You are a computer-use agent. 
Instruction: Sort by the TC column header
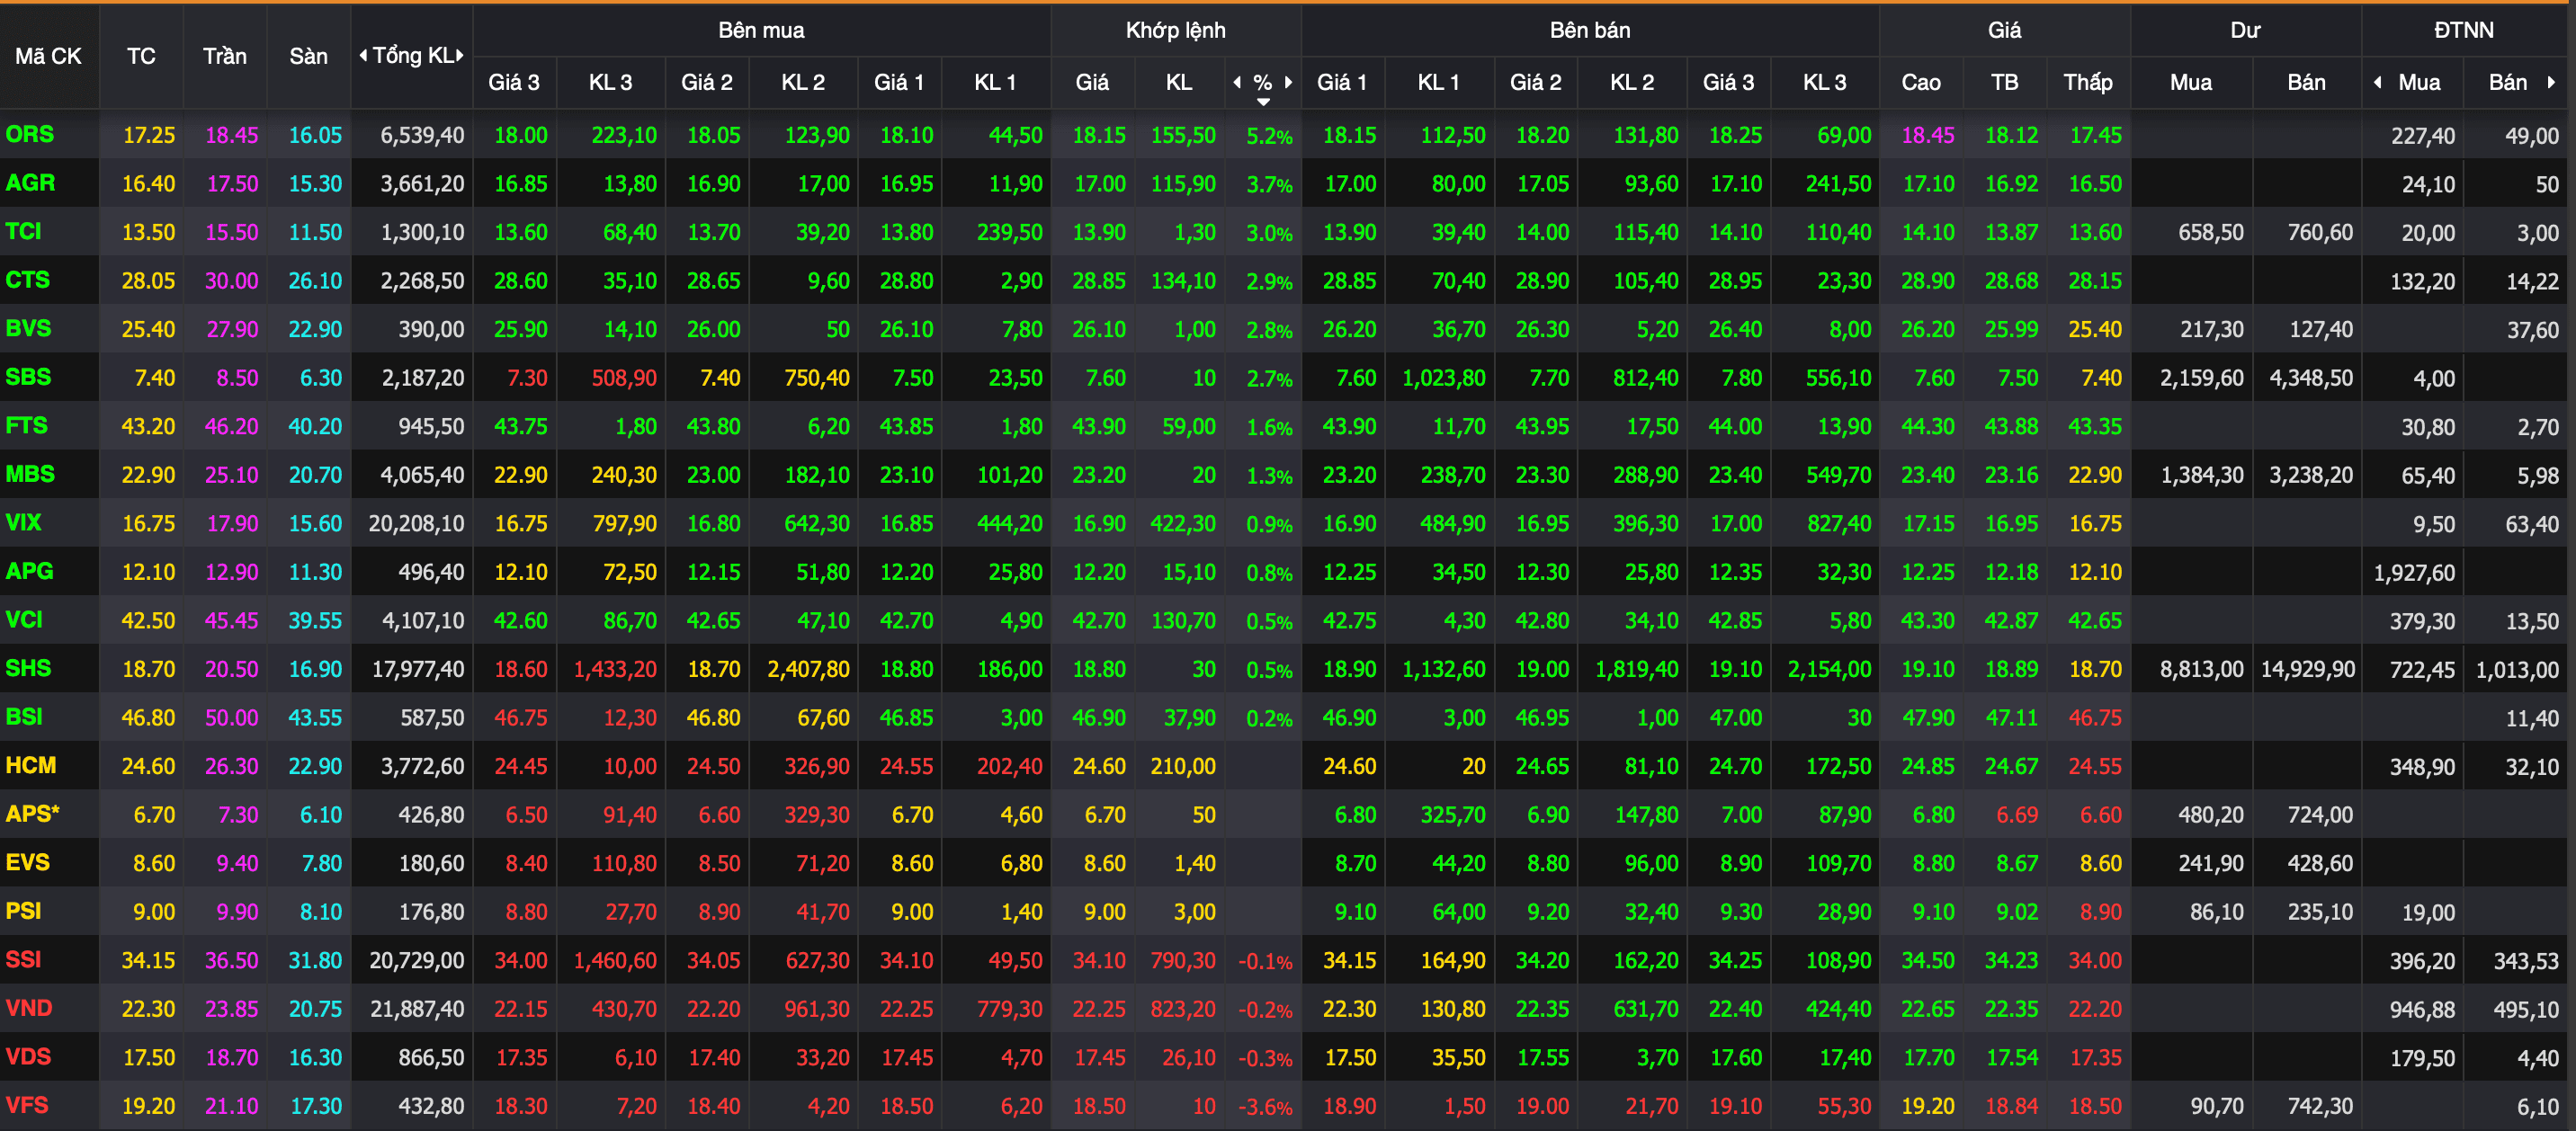(x=141, y=56)
